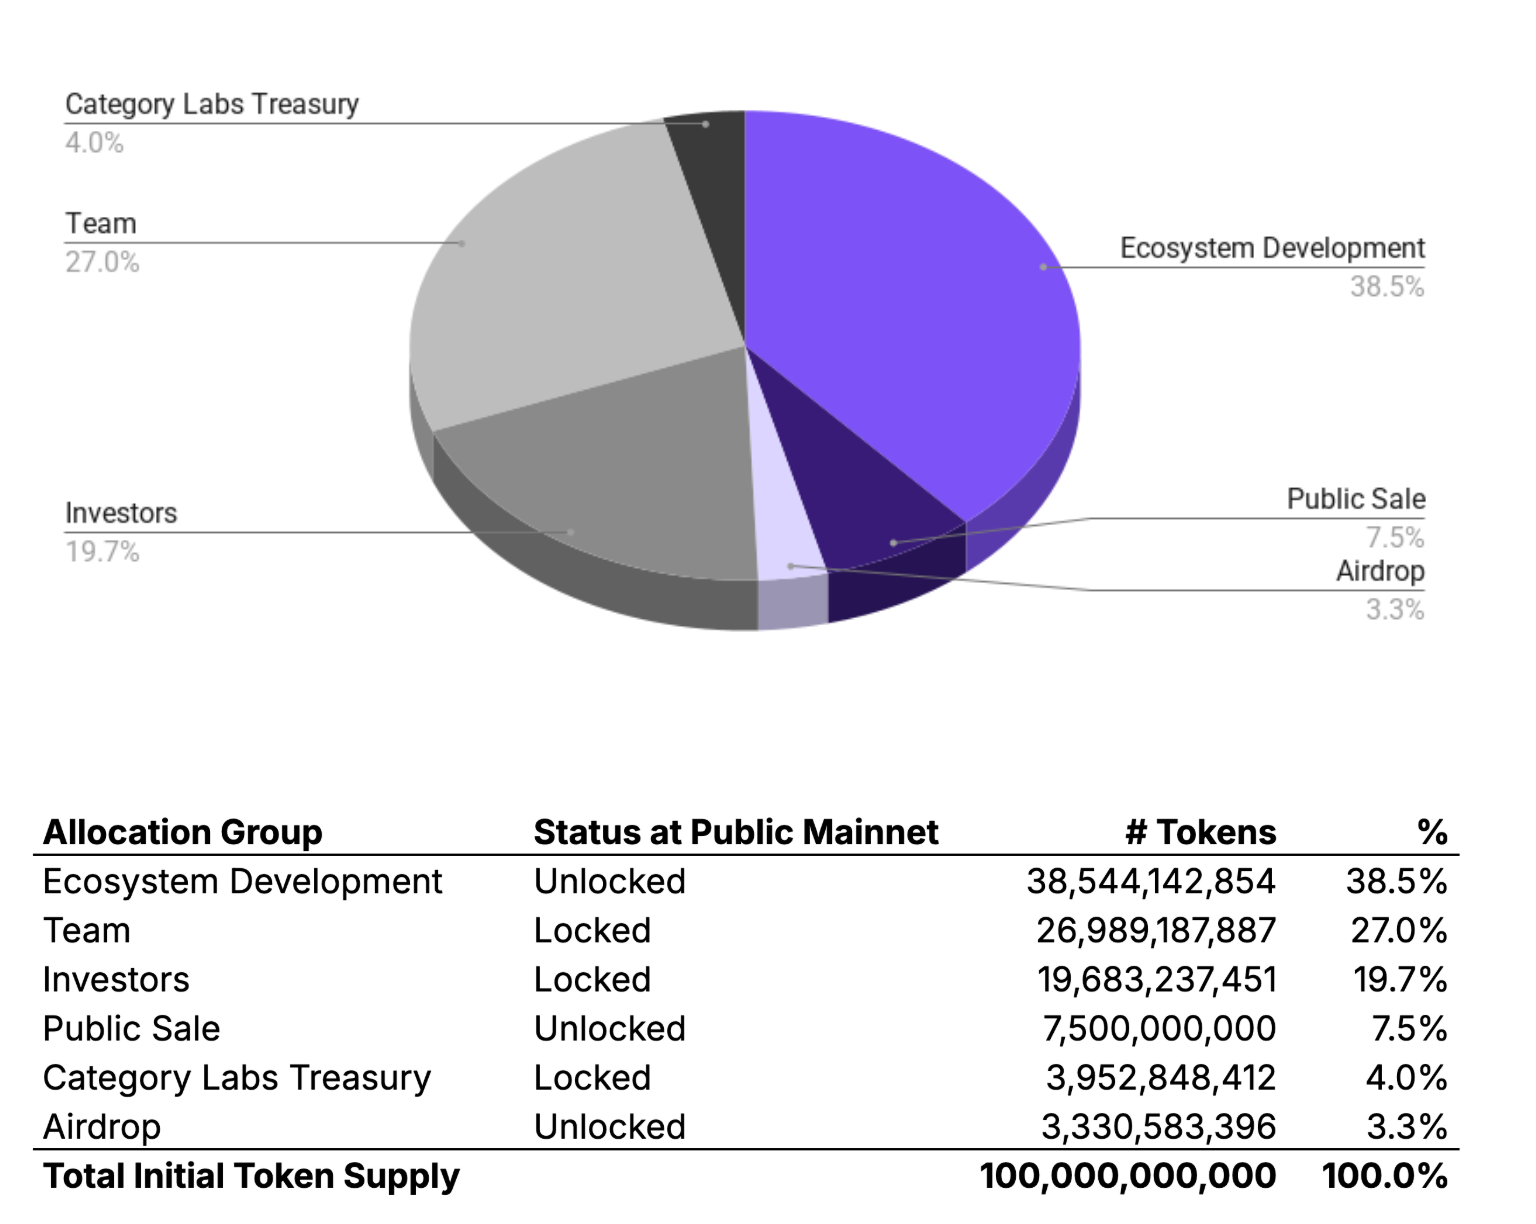Select the Investors chart label
The width and height of the screenshot is (1536, 1224).
[121, 513]
